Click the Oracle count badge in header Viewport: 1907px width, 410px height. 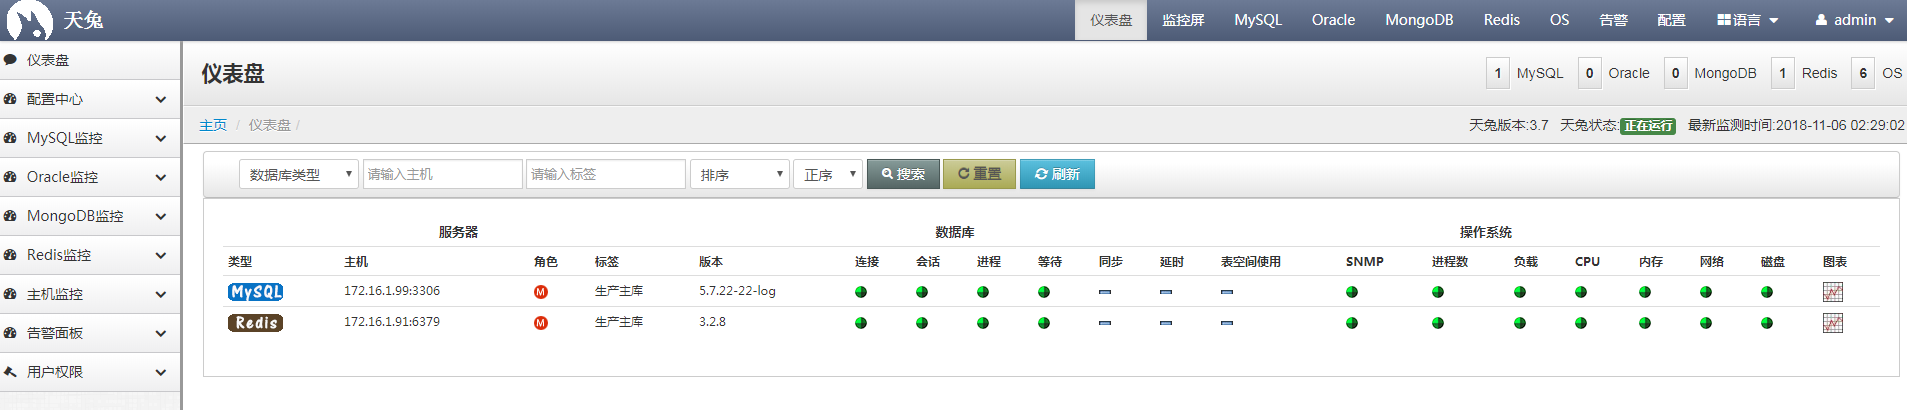point(1589,73)
